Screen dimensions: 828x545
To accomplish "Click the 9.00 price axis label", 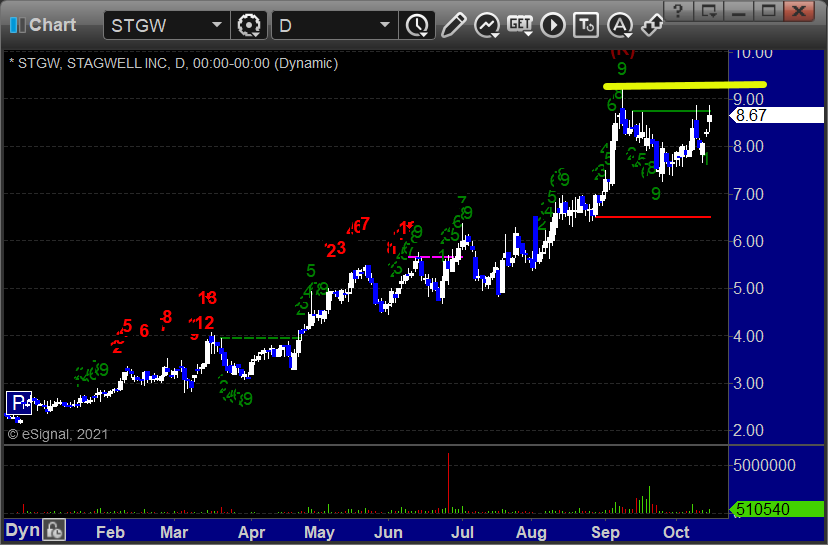I will (748, 99).
